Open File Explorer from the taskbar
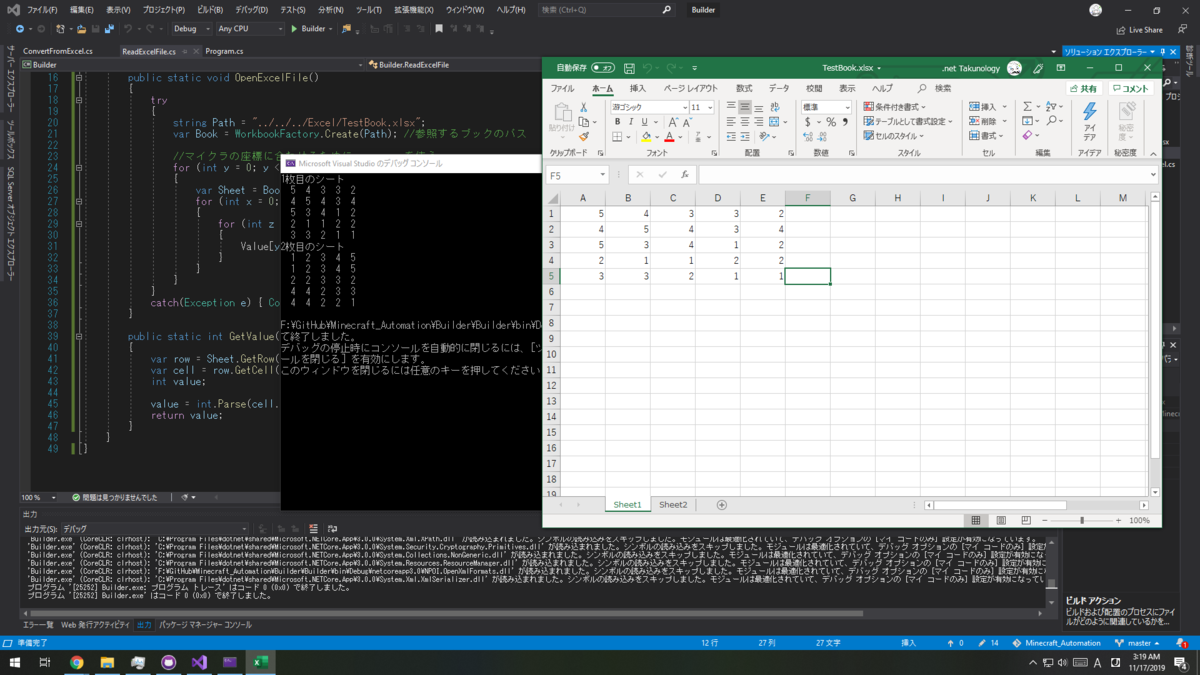1200x675 pixels. pos(107,662)
